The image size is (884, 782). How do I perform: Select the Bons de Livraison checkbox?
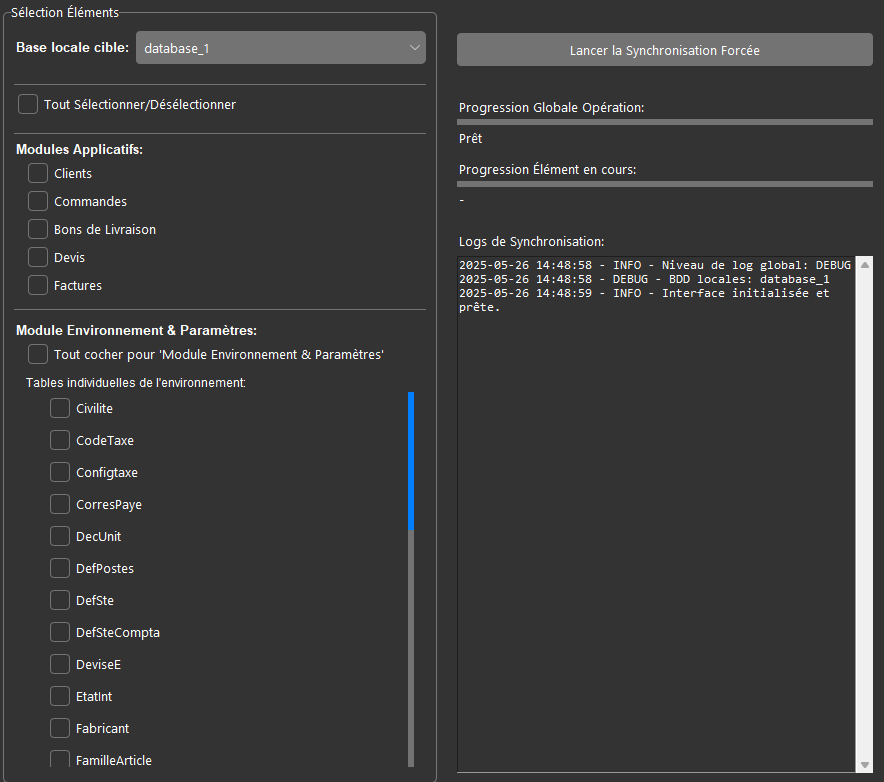[x=38, y=229]
